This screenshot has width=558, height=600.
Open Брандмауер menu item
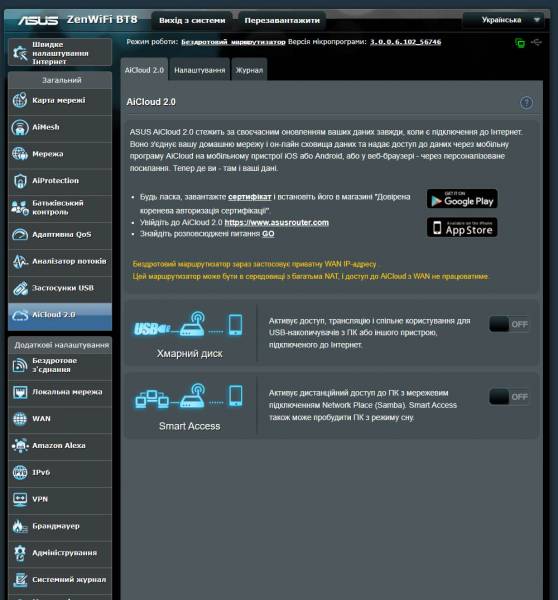(x=60, y=526)
